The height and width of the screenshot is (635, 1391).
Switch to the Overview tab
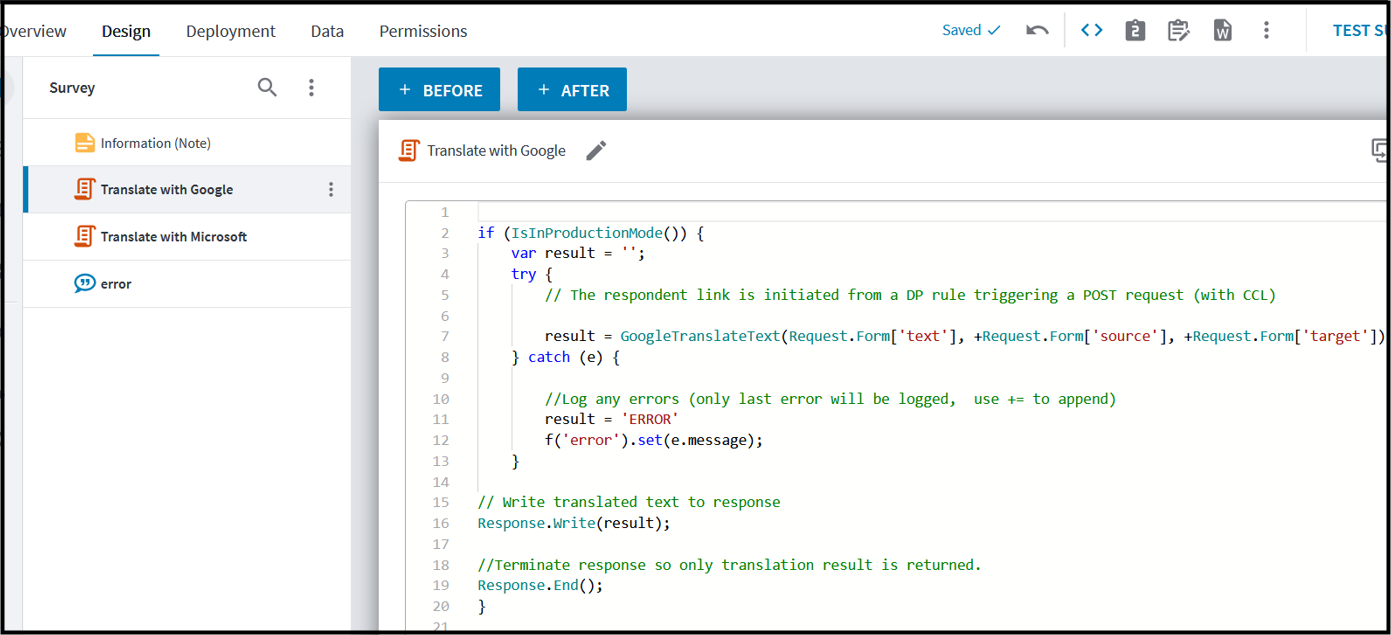click(x=33, y=31)
